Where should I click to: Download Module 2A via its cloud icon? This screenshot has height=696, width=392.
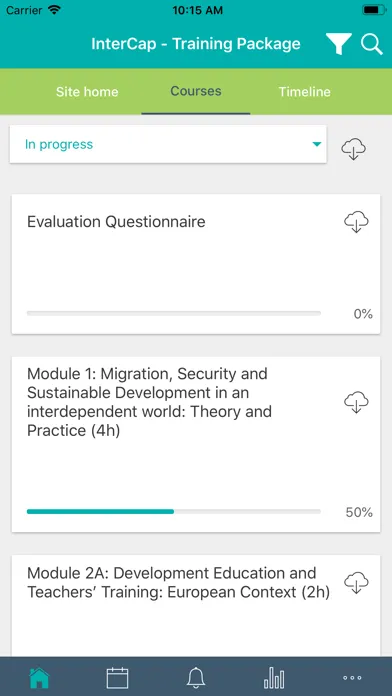tap(356, 582)
